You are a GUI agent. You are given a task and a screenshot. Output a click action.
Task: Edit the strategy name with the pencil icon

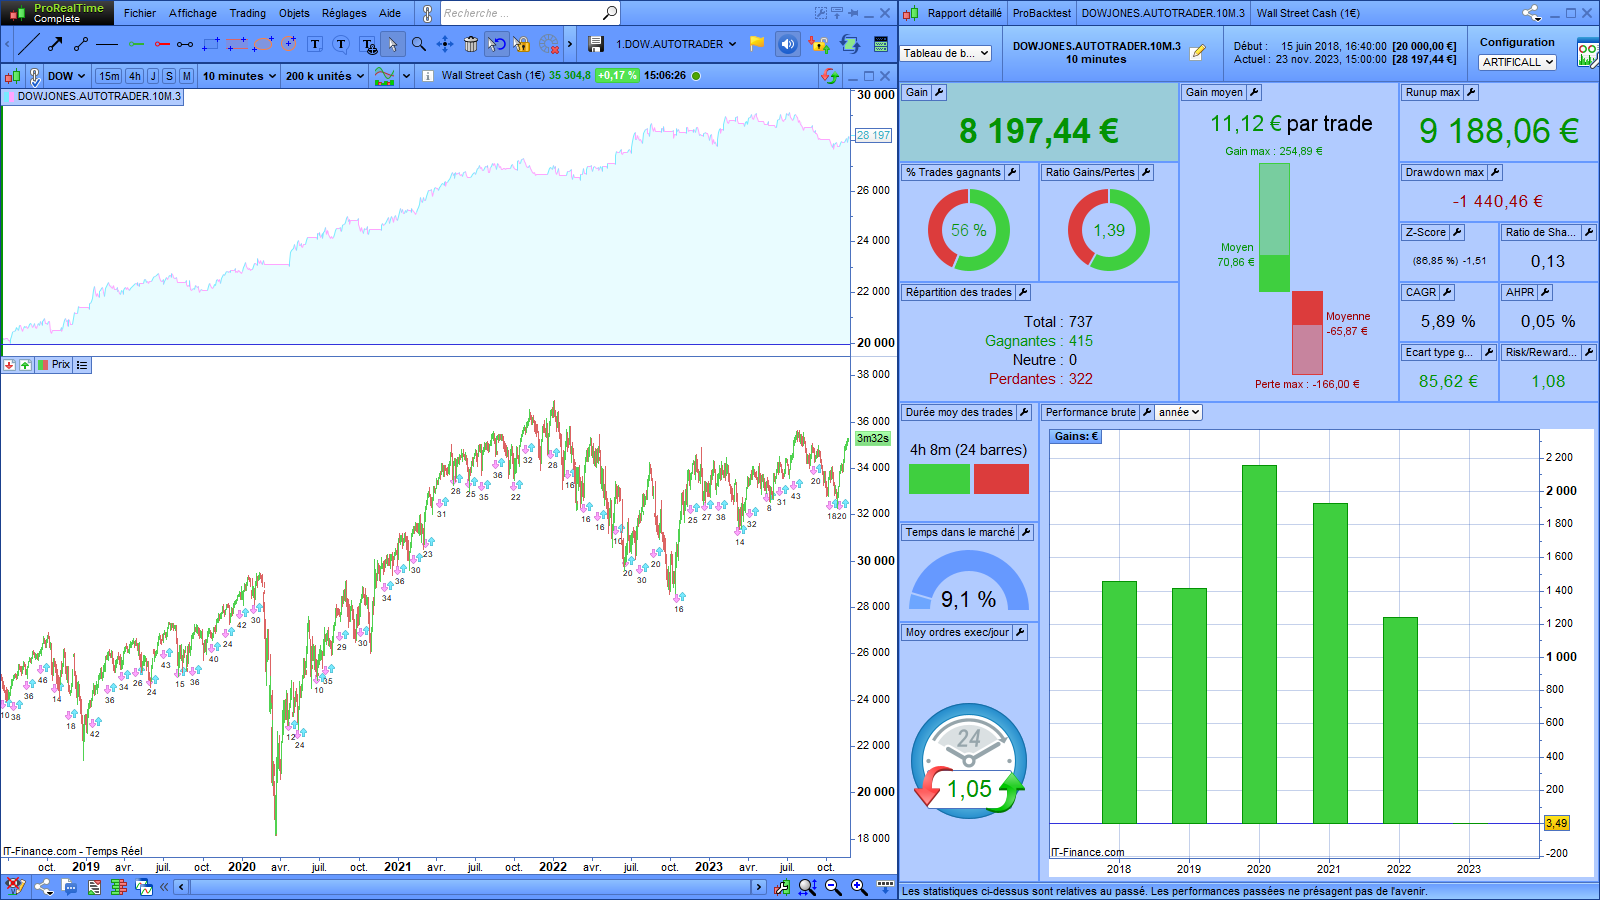[x=1198, y=52]
